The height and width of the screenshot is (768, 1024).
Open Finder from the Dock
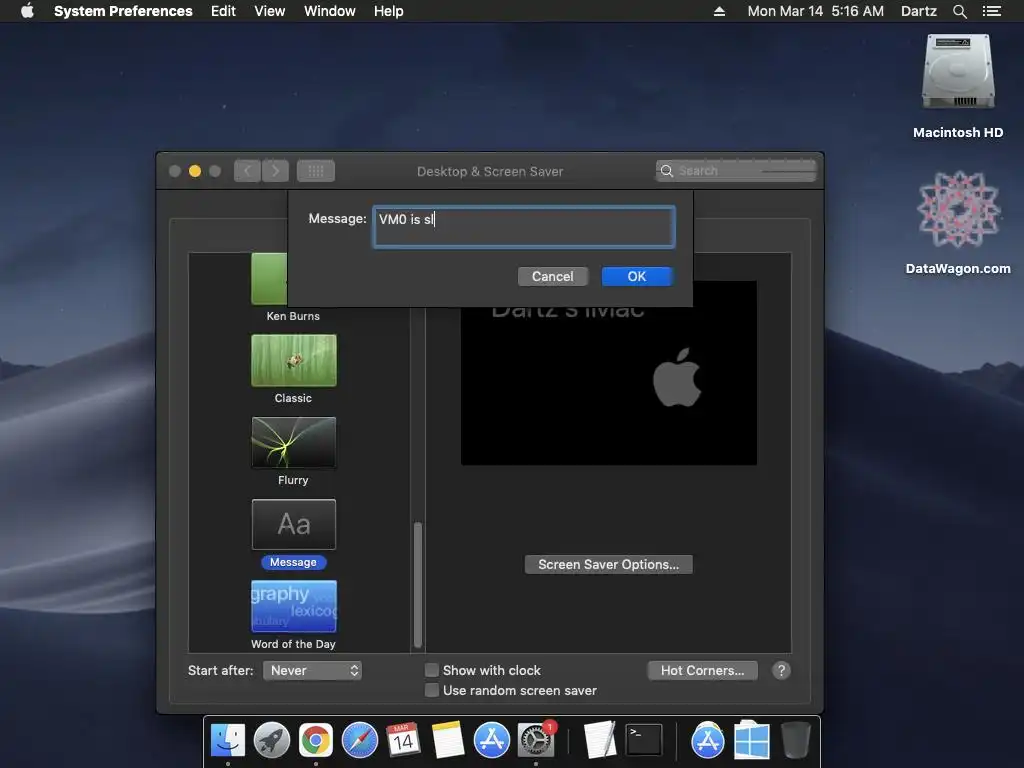coord(227,741)
